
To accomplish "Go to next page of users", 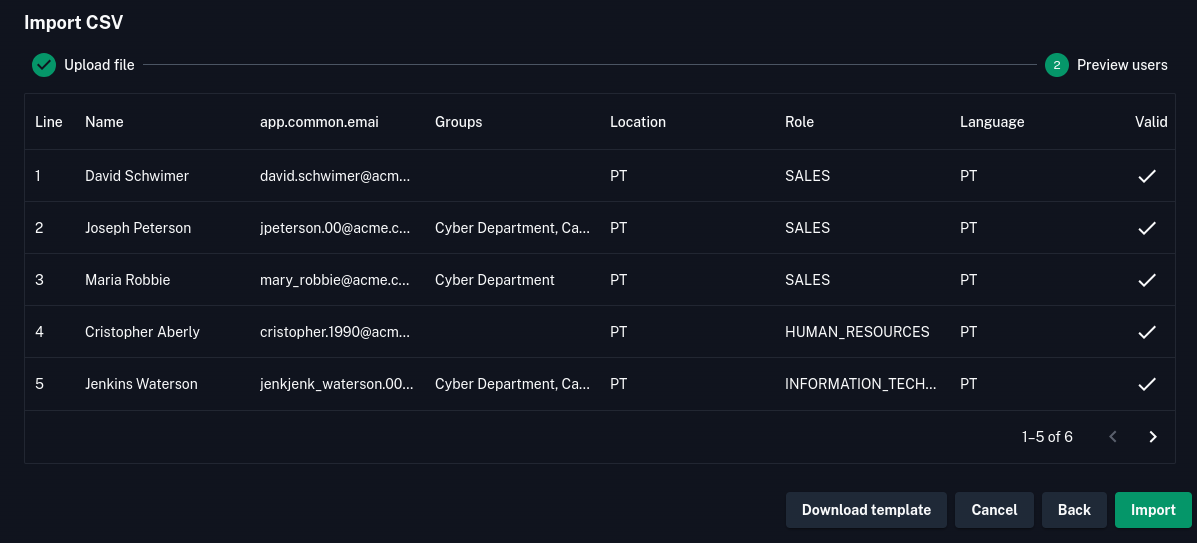I will point(1153,437).
